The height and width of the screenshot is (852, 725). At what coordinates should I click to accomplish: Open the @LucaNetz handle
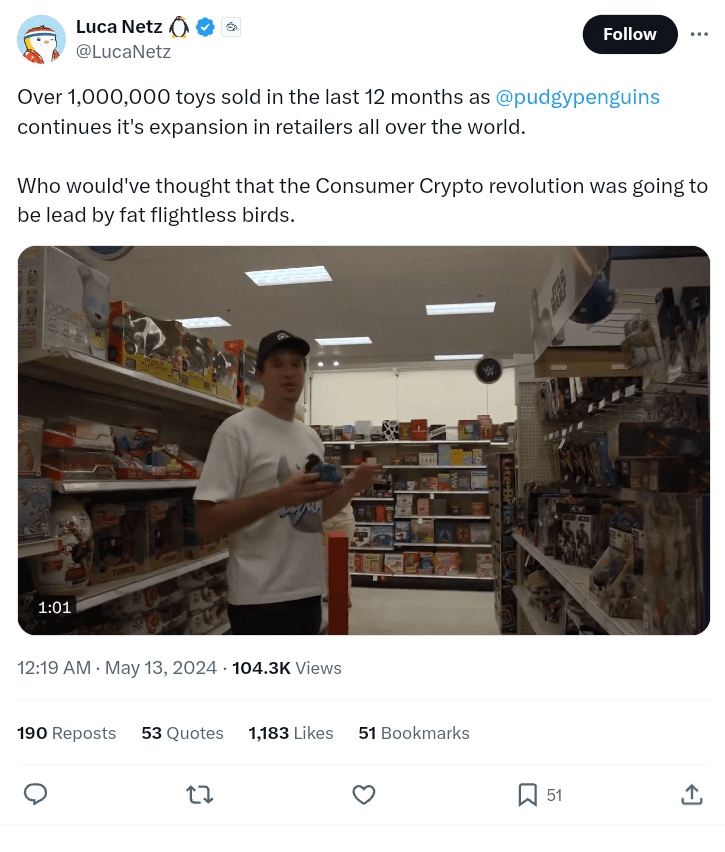point(123,52)
